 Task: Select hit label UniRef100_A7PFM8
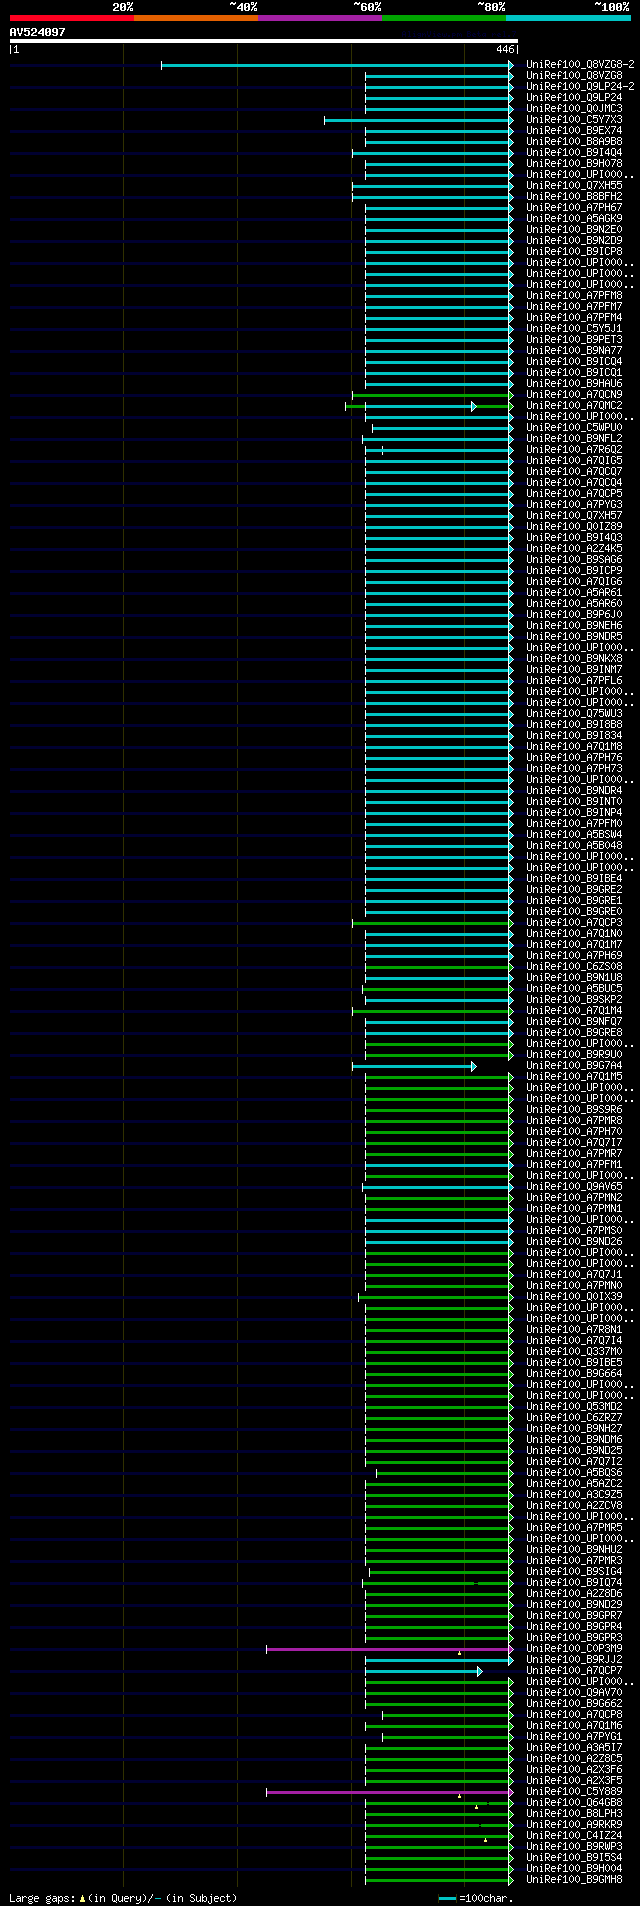[574, 295]
